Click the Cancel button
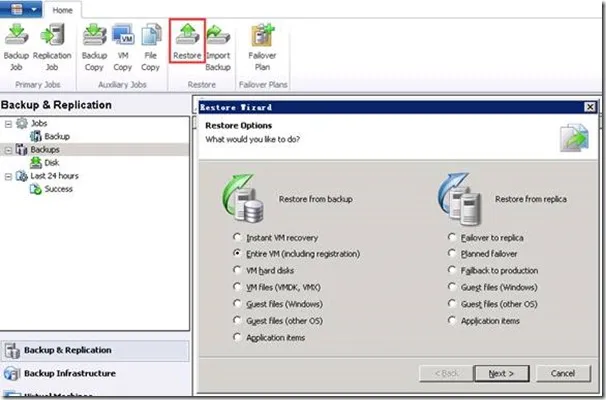Viewport: 606px width, 400px height. click(563, 373)
